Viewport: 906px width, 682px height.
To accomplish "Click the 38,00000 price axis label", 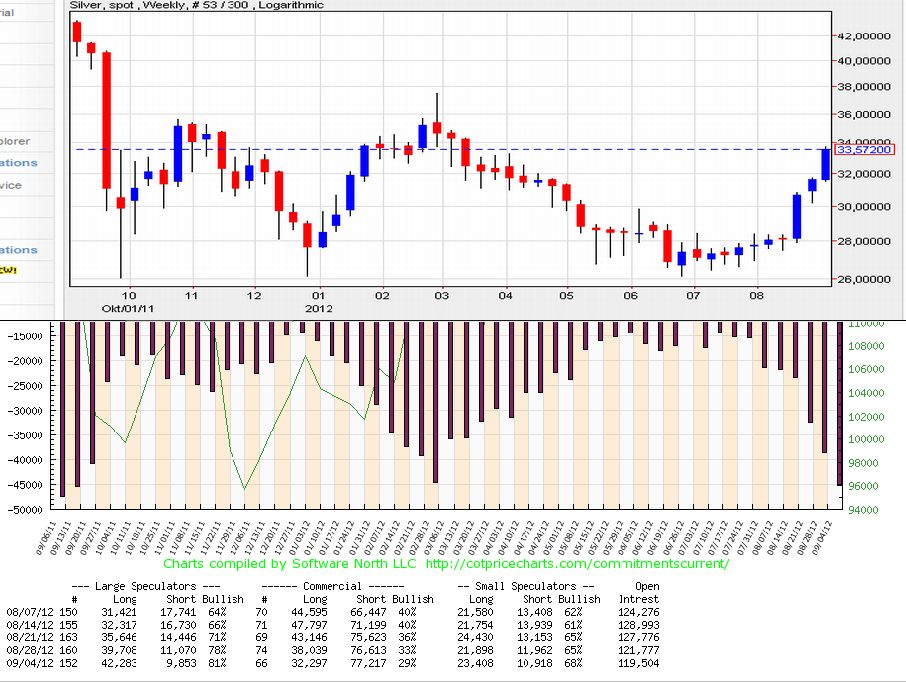I will point(864,87).
